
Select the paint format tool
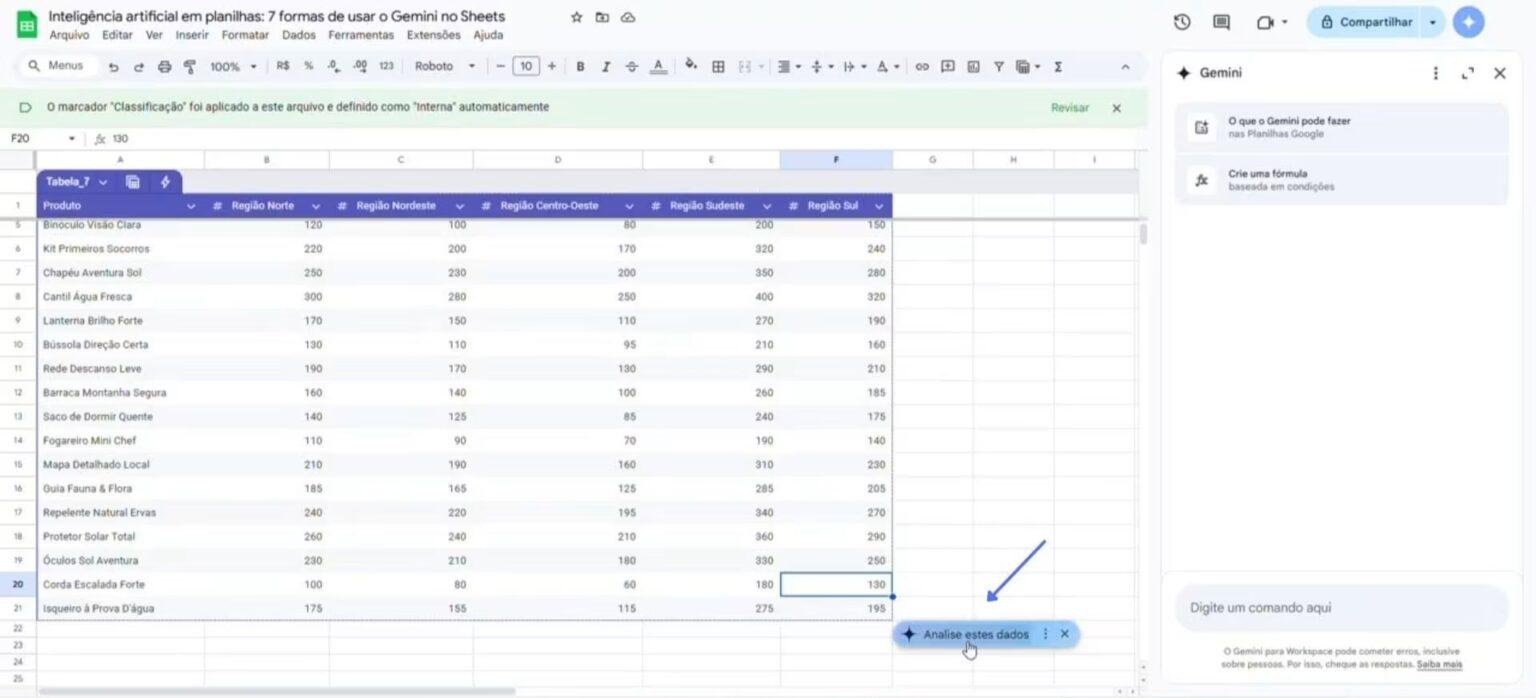click(189, 67)
